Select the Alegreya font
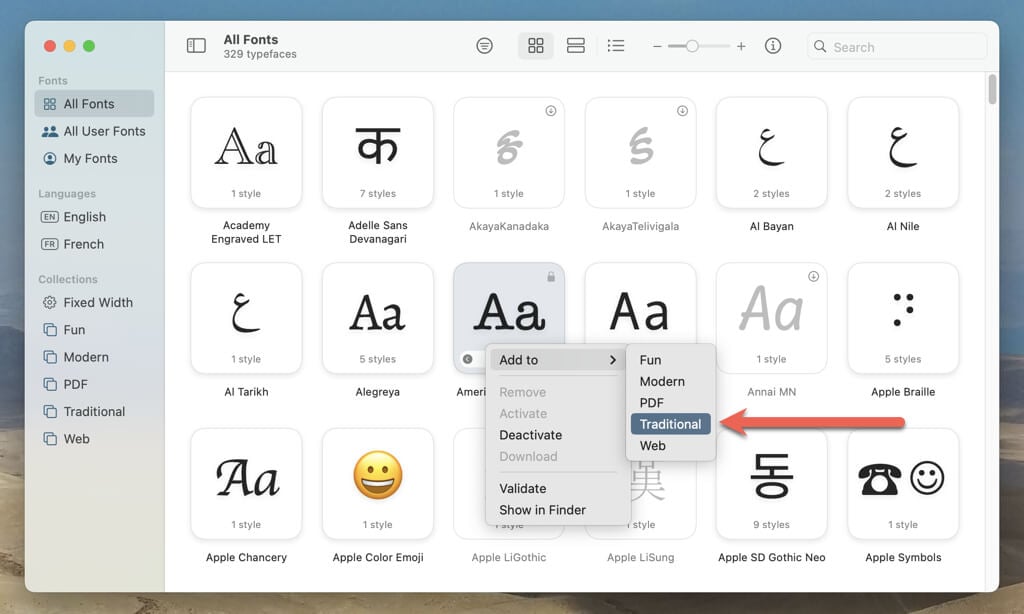 click(x=377, y=318)
